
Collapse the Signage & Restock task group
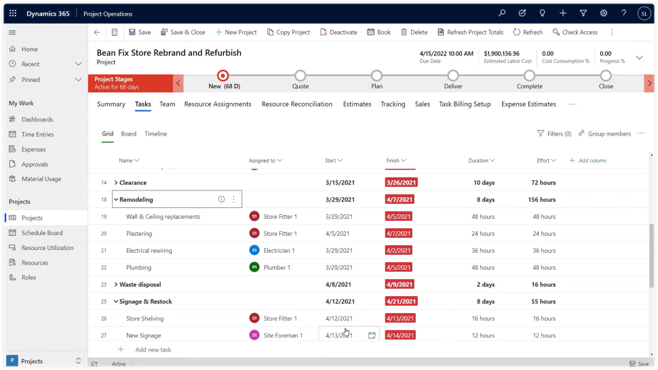116,302
